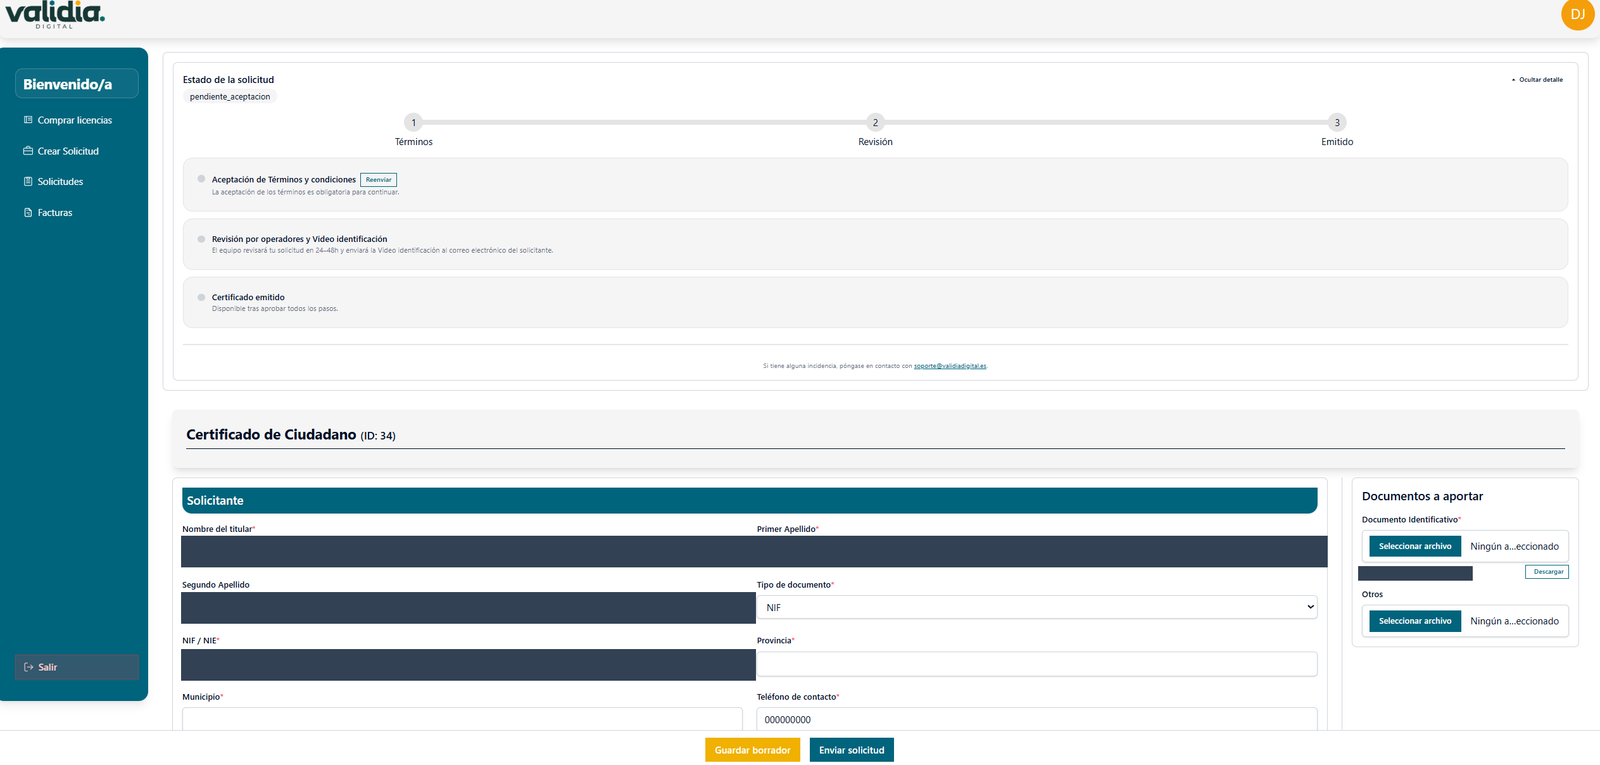Viewport: 1600px width, 765px height.
Task: Click the Certificado emitido row
Action: point(875,302)
